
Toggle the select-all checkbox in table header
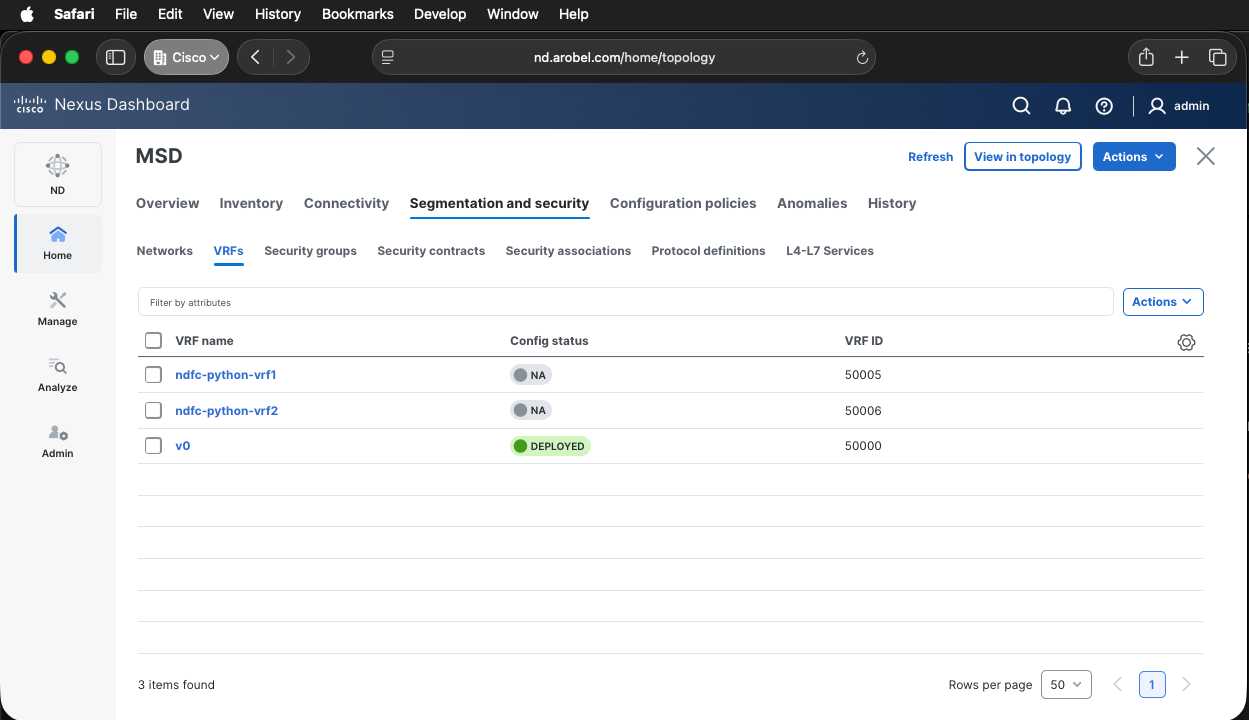[x=153, y=341]
